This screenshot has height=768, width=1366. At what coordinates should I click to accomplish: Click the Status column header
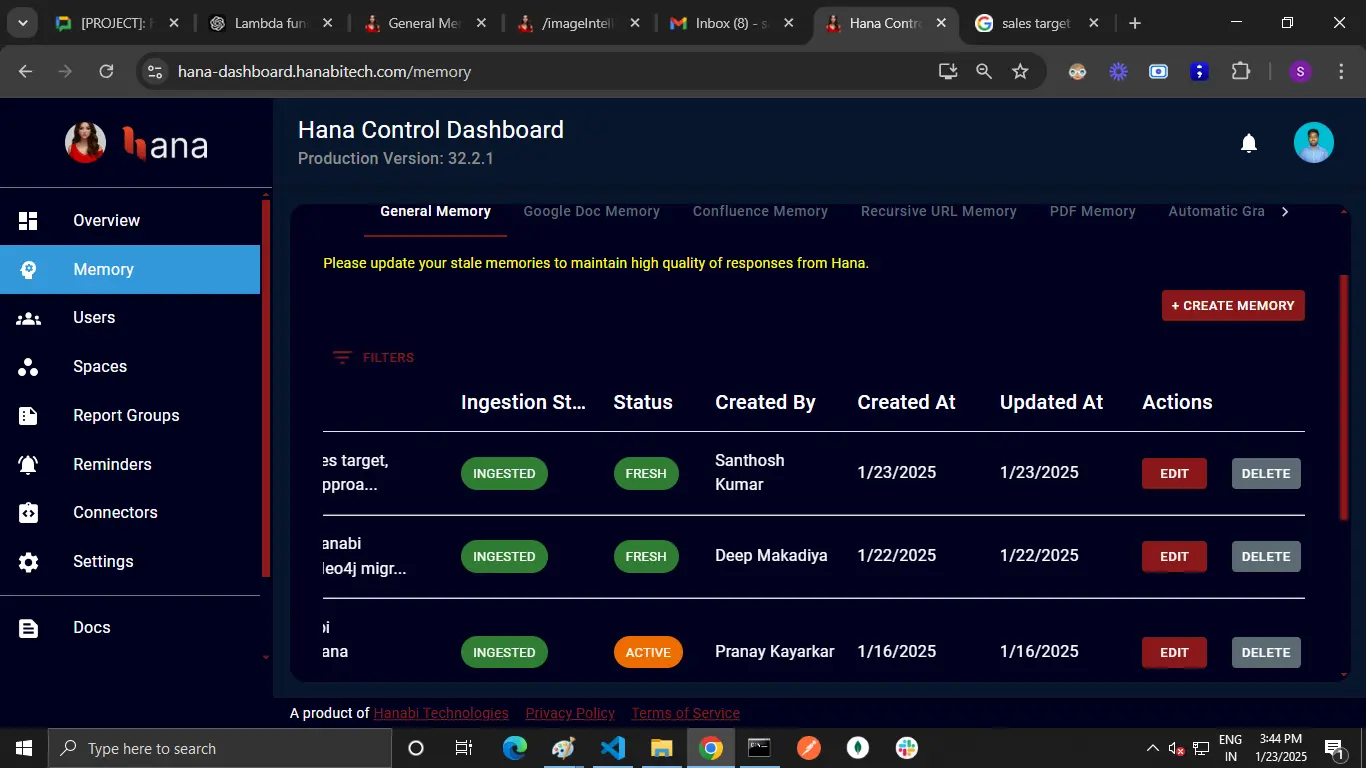[643, 402]
